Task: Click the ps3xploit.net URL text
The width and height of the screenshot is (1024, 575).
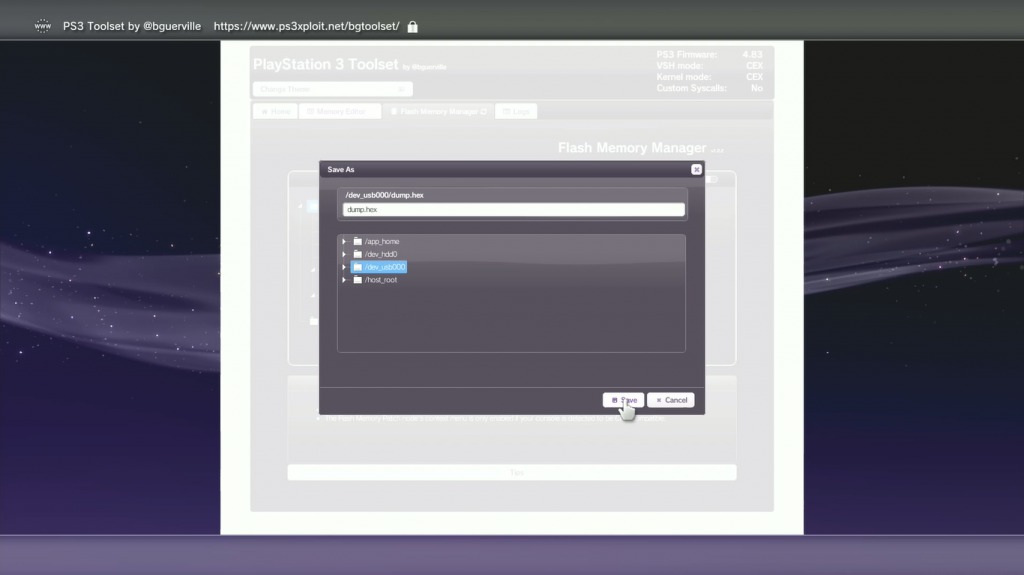Action: click(306, 26)
